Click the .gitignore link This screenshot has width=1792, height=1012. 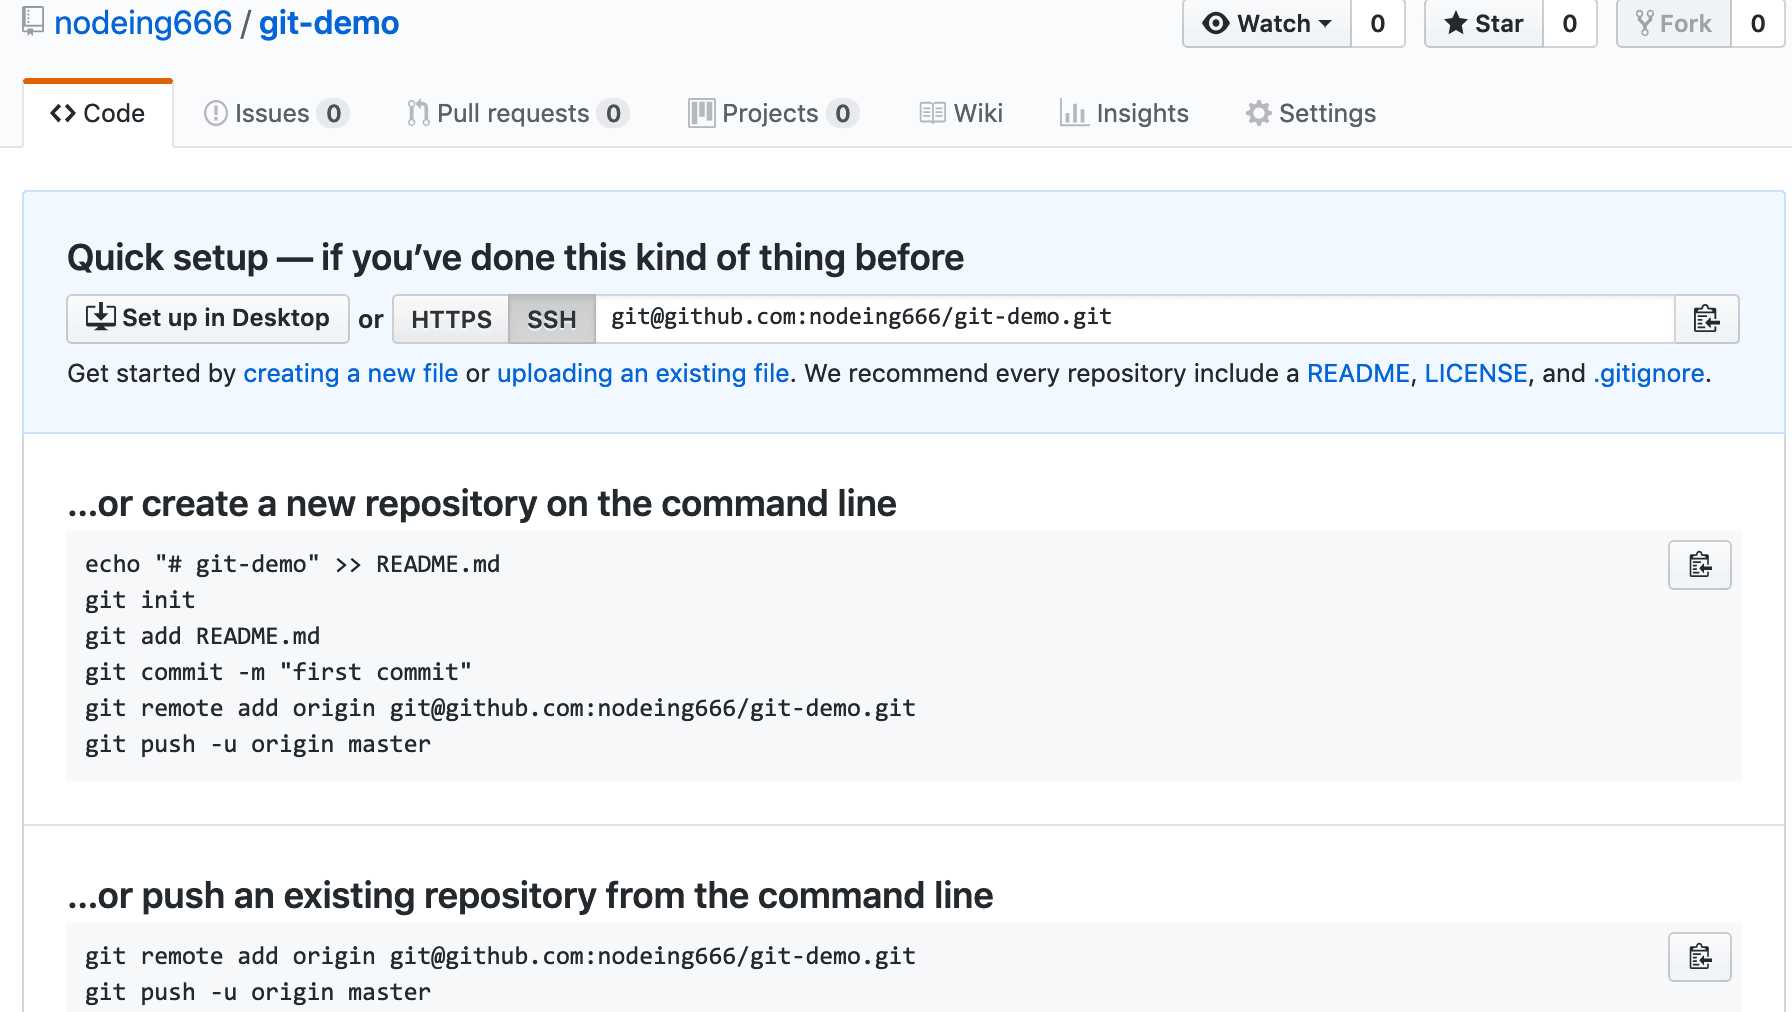[x=1648, y=373]
